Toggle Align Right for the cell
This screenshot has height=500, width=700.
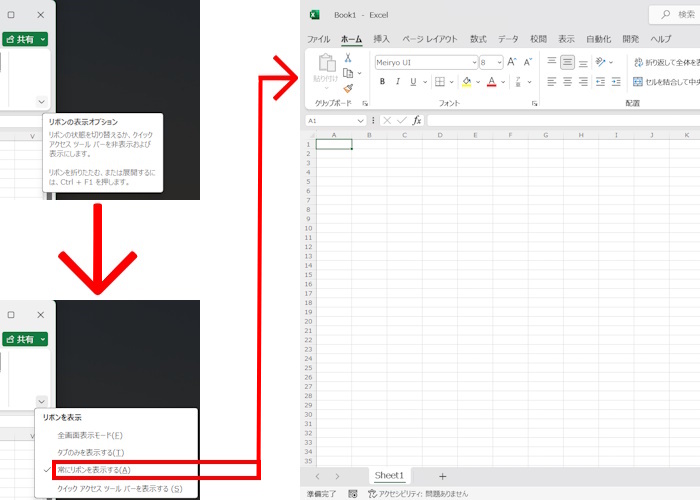(583, 82)
